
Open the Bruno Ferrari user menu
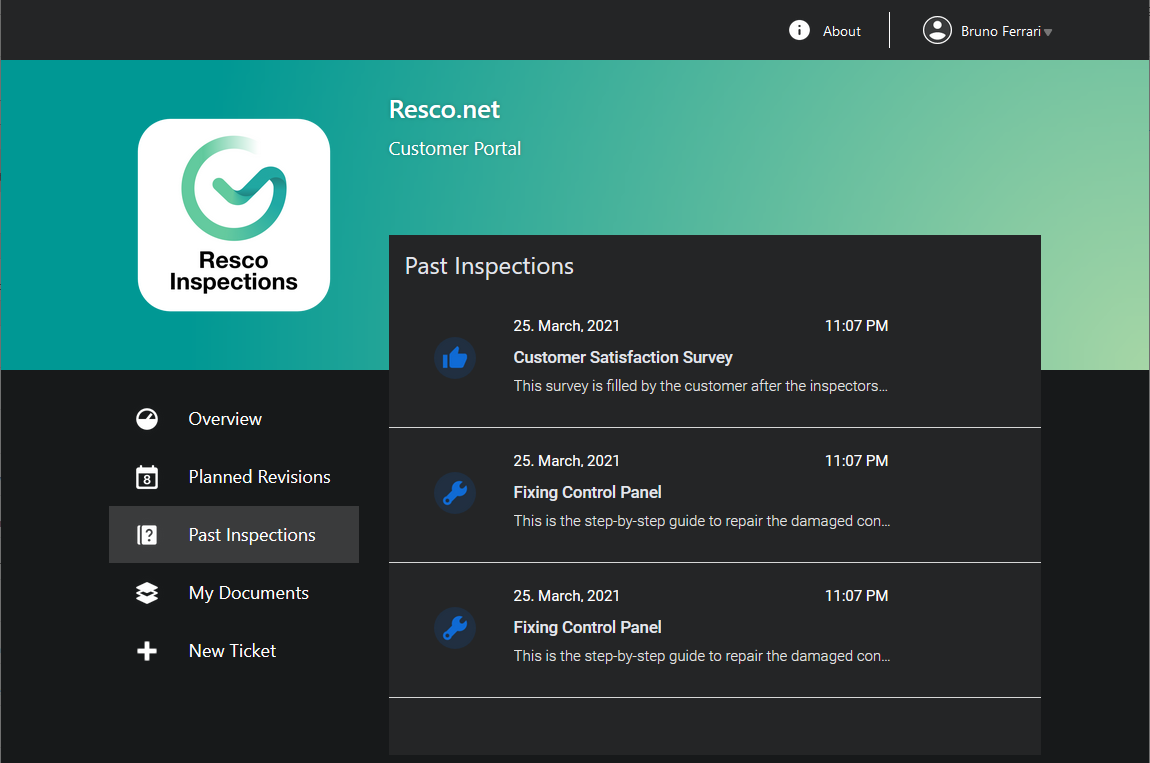point(987,31)
